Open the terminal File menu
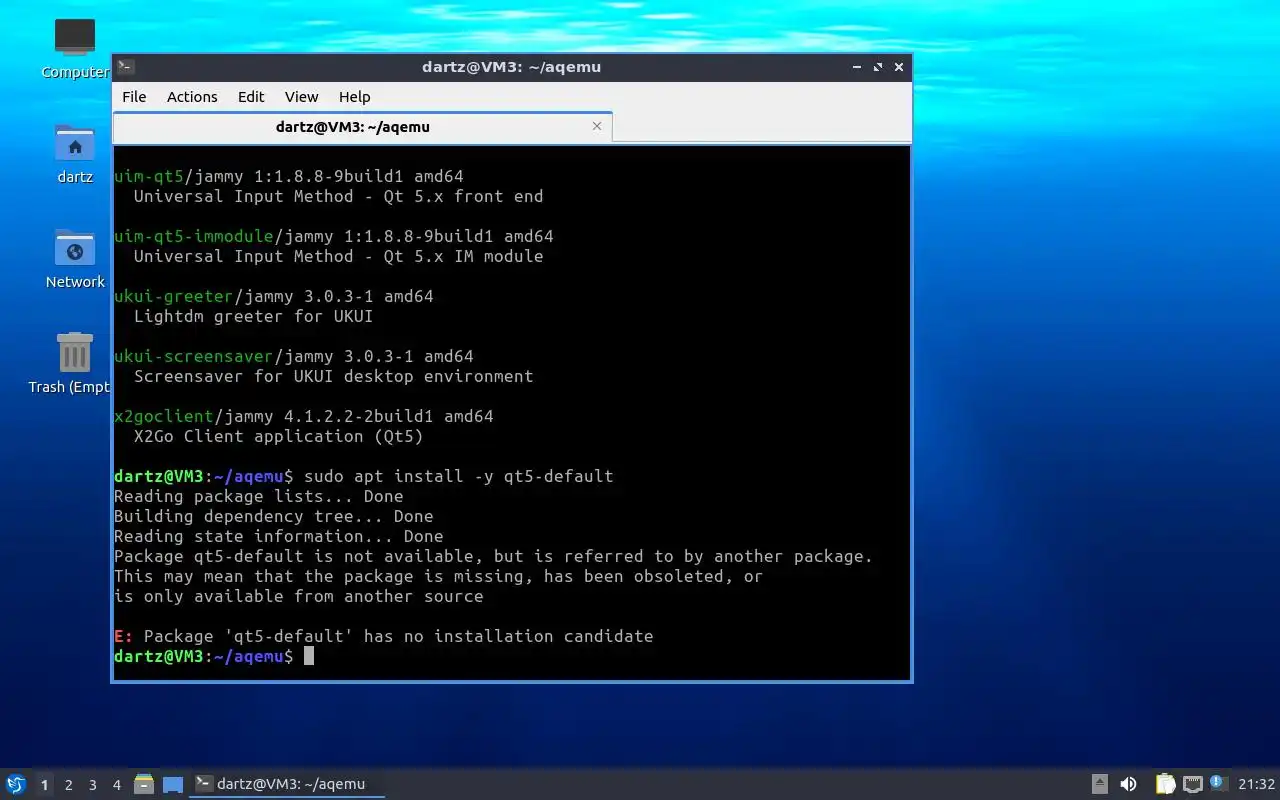 pos(134,97)
